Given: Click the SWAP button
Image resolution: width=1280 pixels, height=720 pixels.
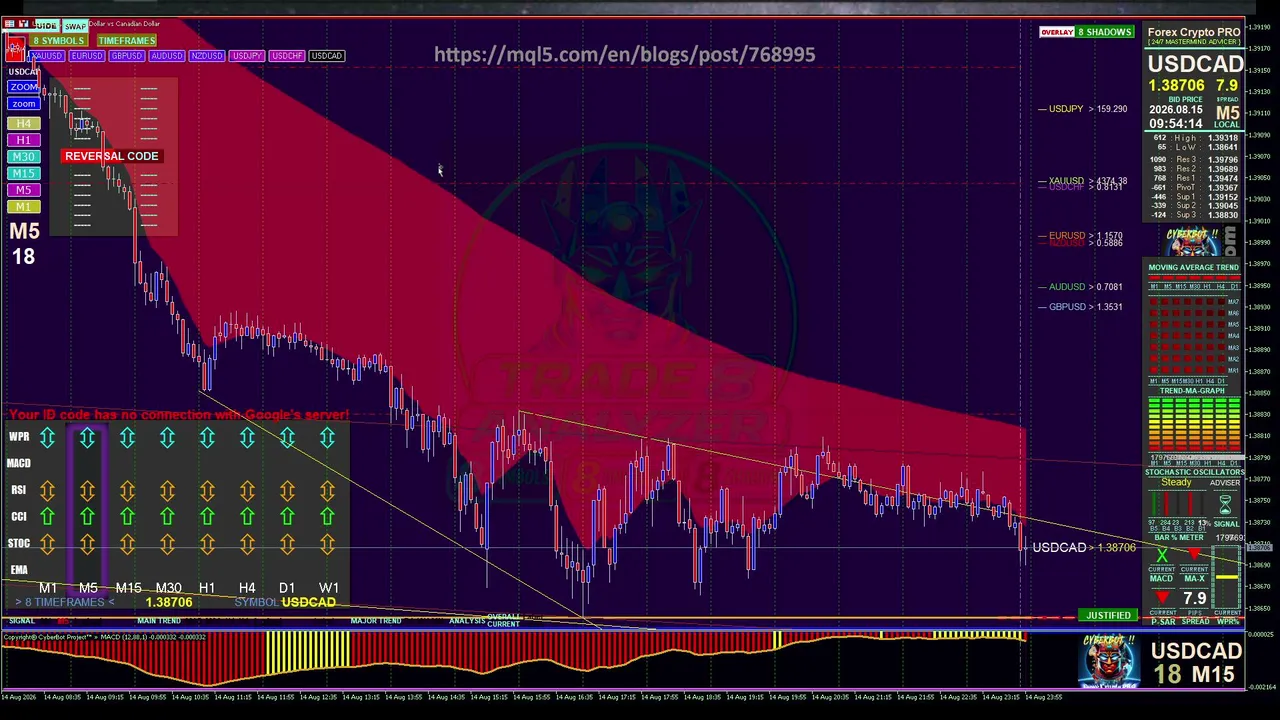Looking at the screenshot, I should tap(75, 26).
